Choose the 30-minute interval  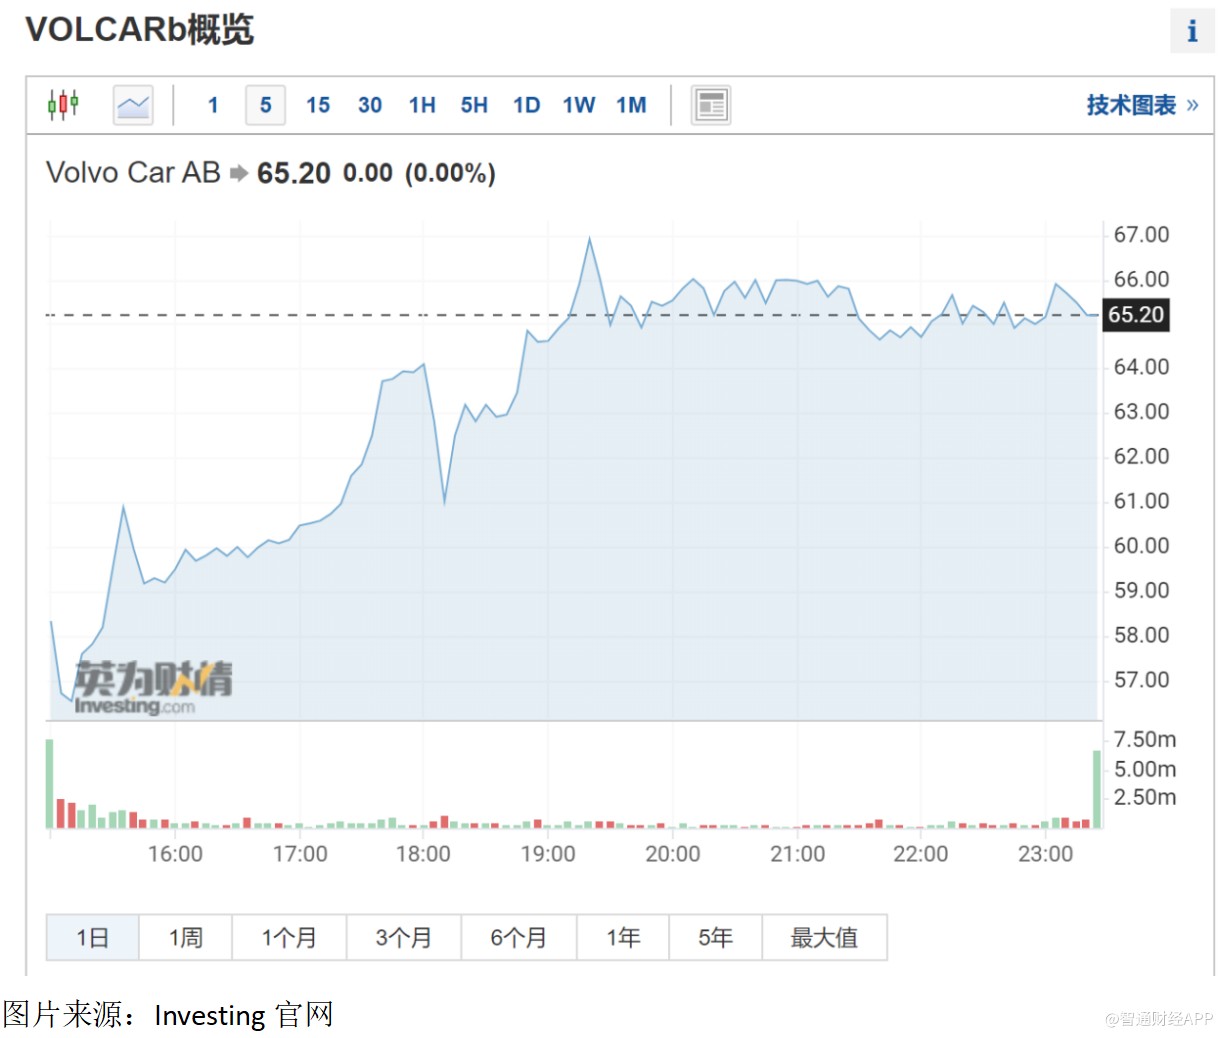[x=370, y=105]
